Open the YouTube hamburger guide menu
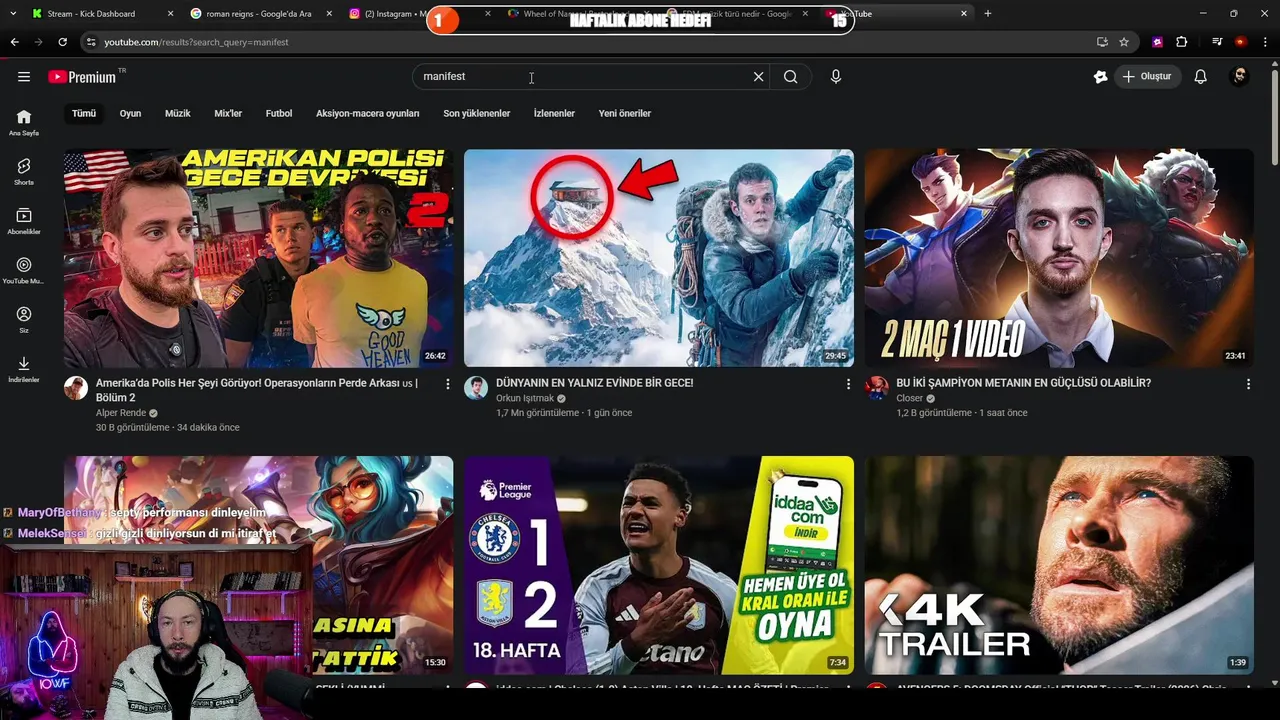This screenshot has width=1280, height=720. pos(24,77)
